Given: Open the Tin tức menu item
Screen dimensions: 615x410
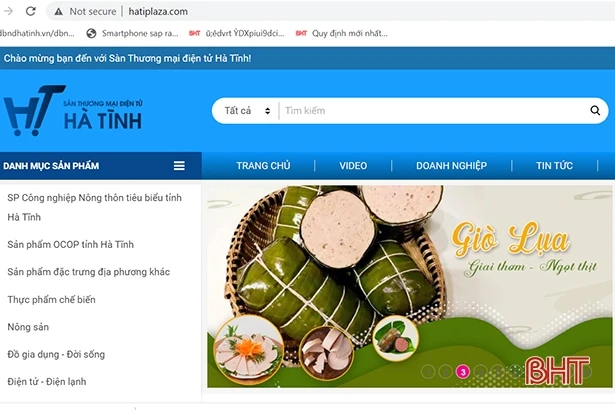Looking at the screenshot, I should pos(554,166).
